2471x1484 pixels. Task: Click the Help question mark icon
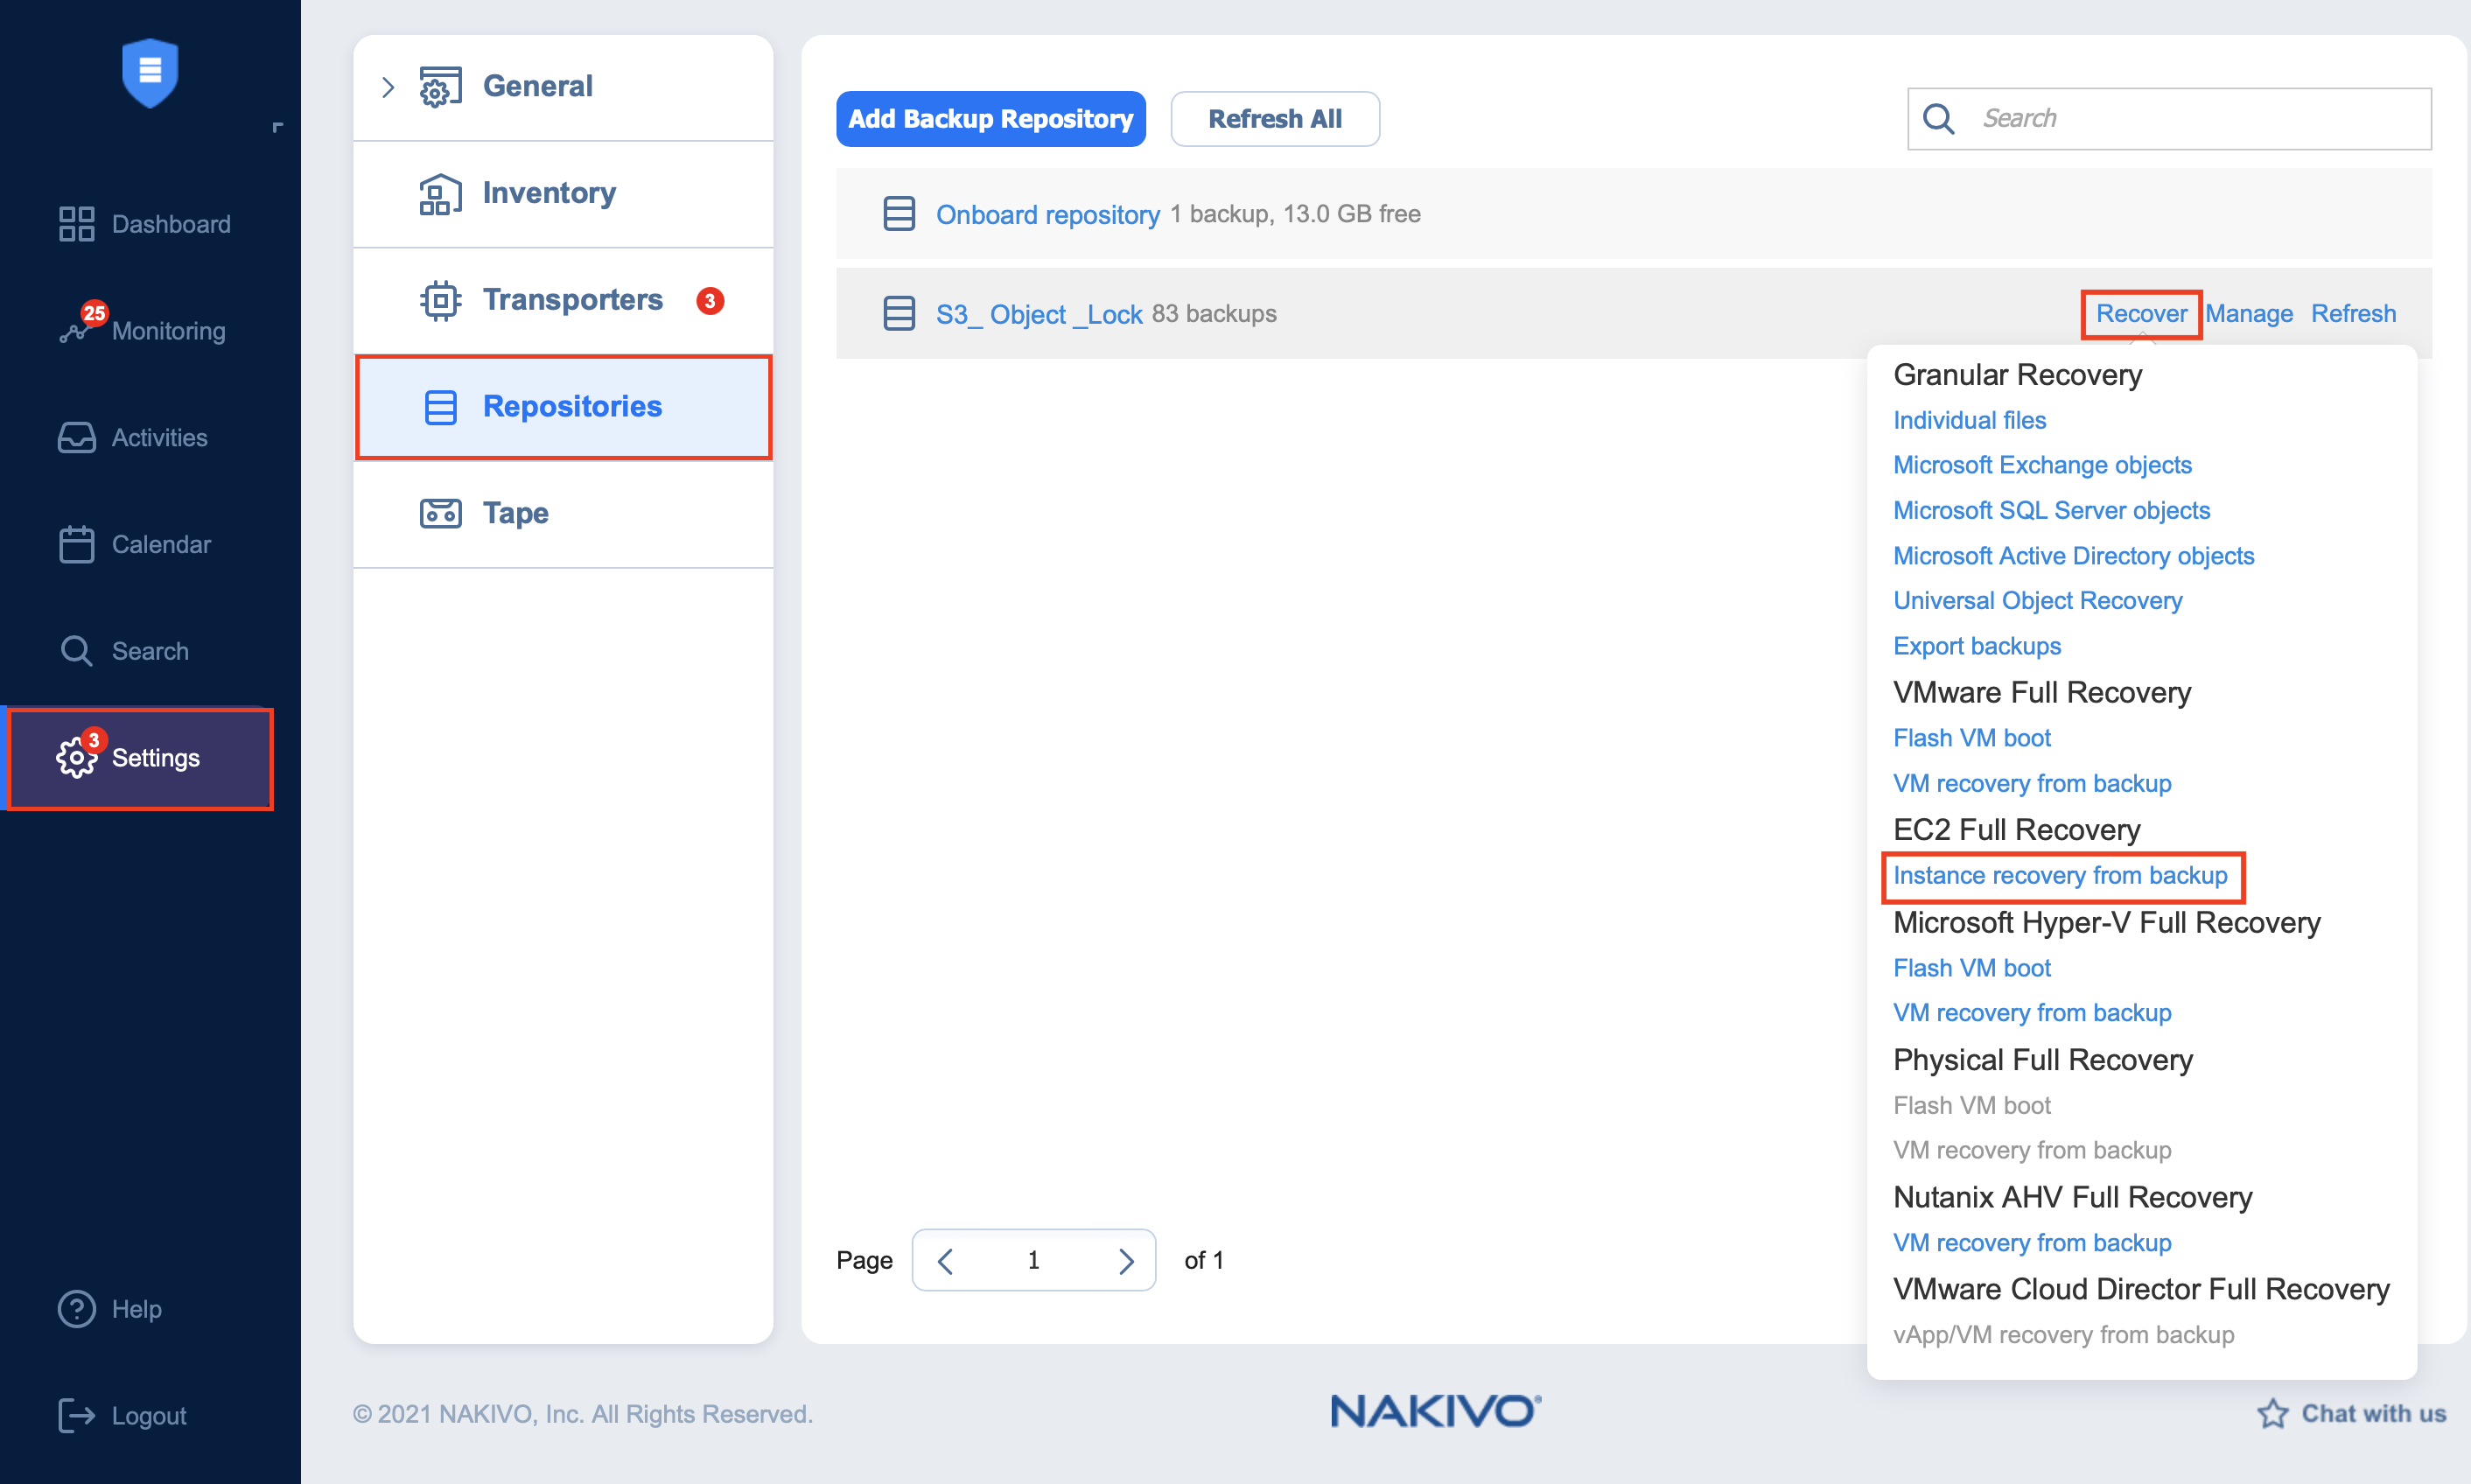77,1309
